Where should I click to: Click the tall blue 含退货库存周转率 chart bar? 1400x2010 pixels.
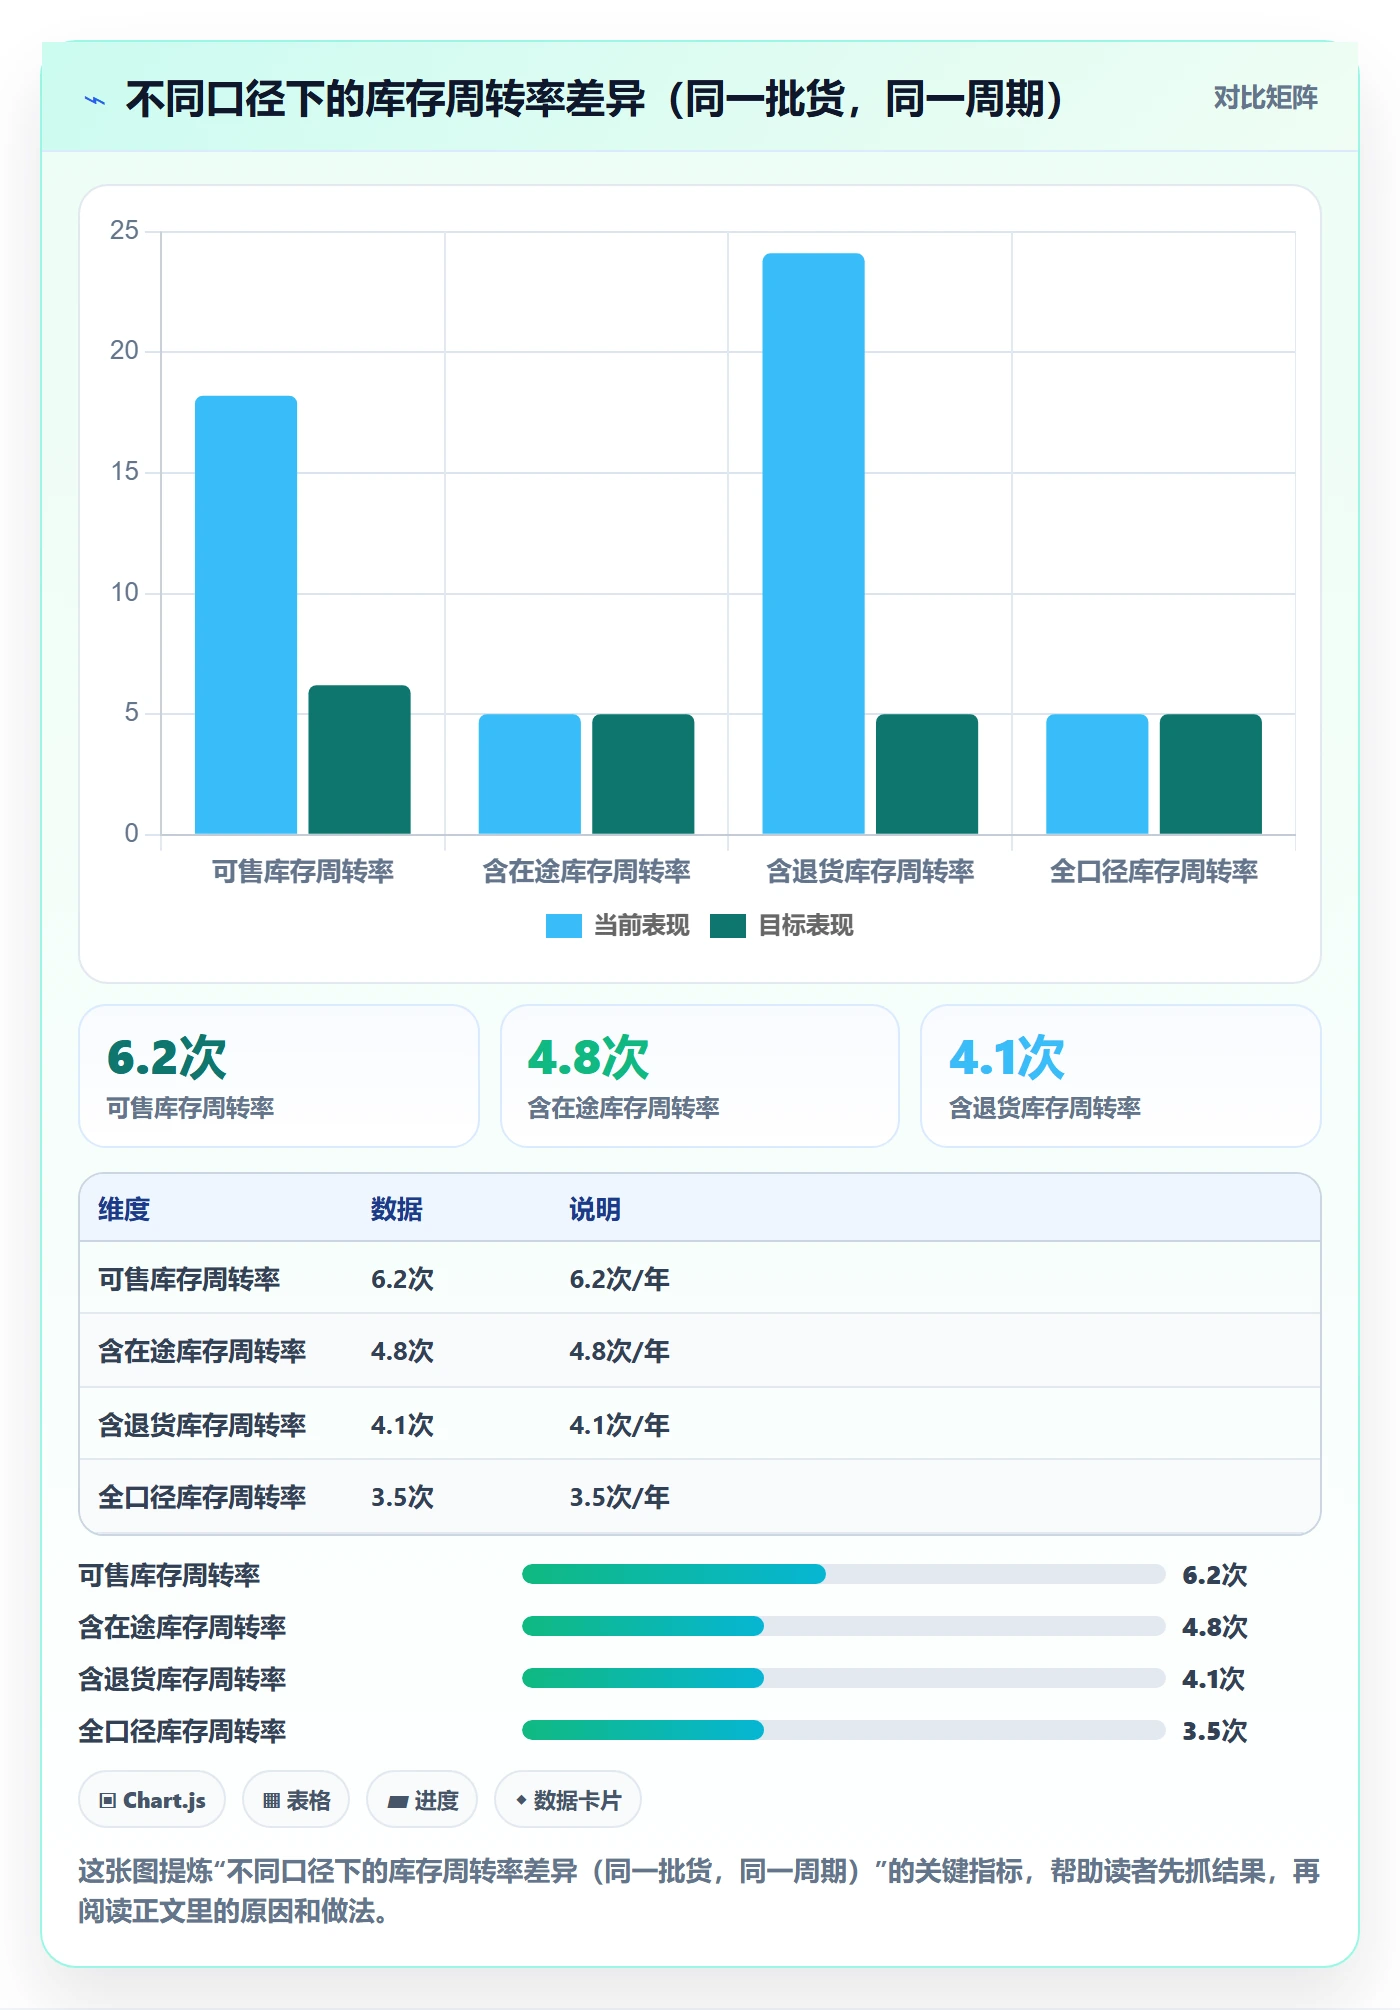pyautogui.click(x=813, y=543)
